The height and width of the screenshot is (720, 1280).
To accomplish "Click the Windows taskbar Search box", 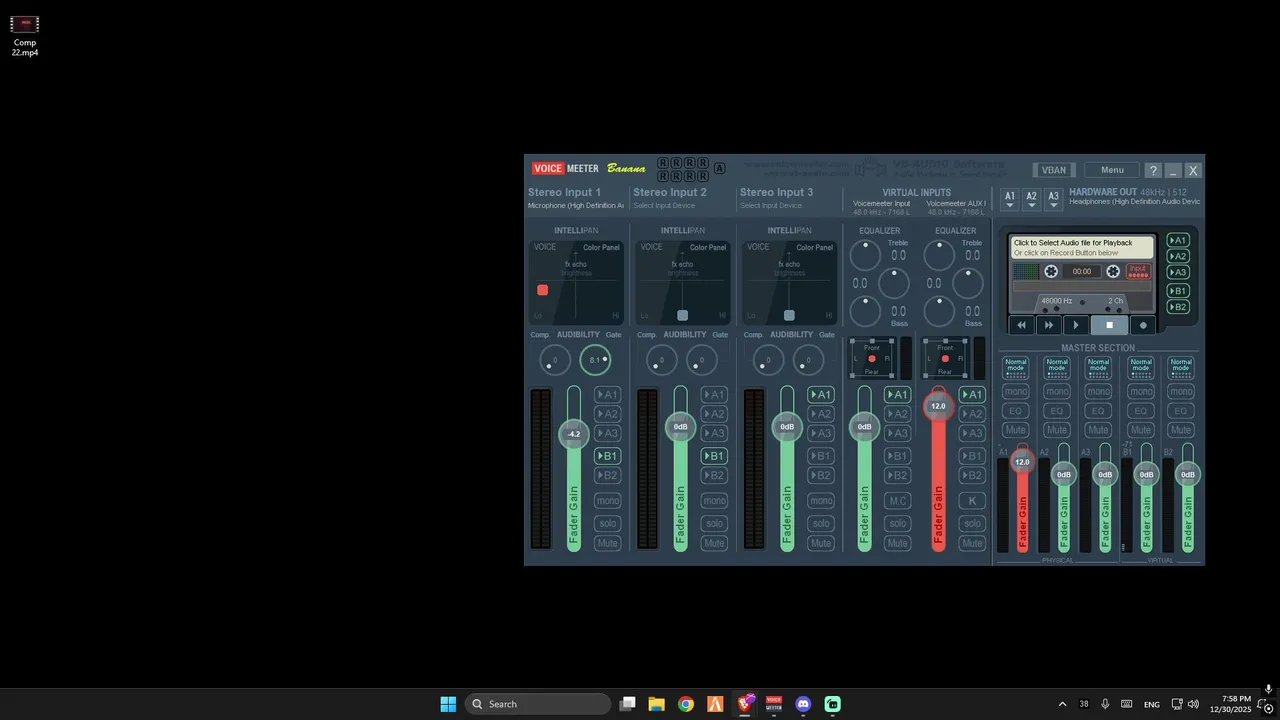I will pos(538,704).
